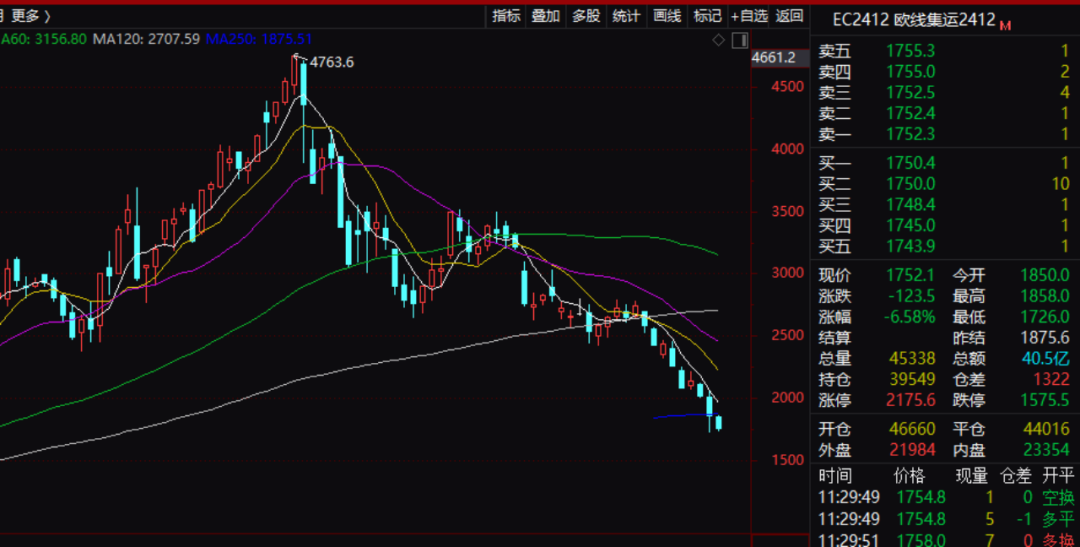Select the MA120 moving average label
Image resolution: width=1080 pixels, height=547 pixels.
[146, 39]
